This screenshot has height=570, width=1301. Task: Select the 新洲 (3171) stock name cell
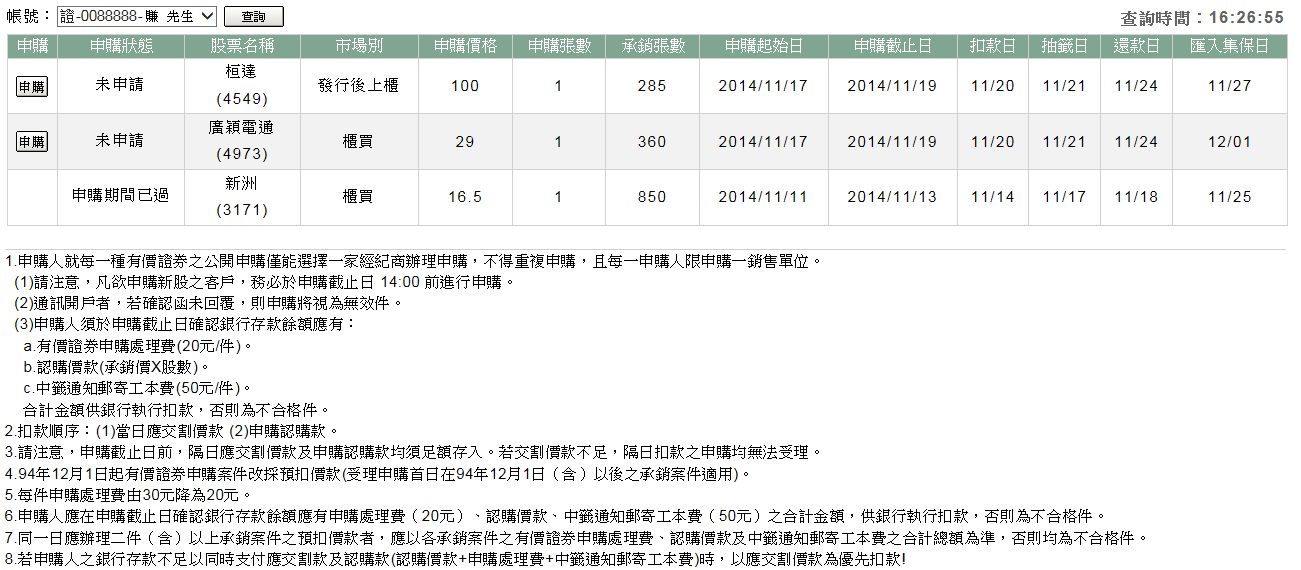pos(242,197)
